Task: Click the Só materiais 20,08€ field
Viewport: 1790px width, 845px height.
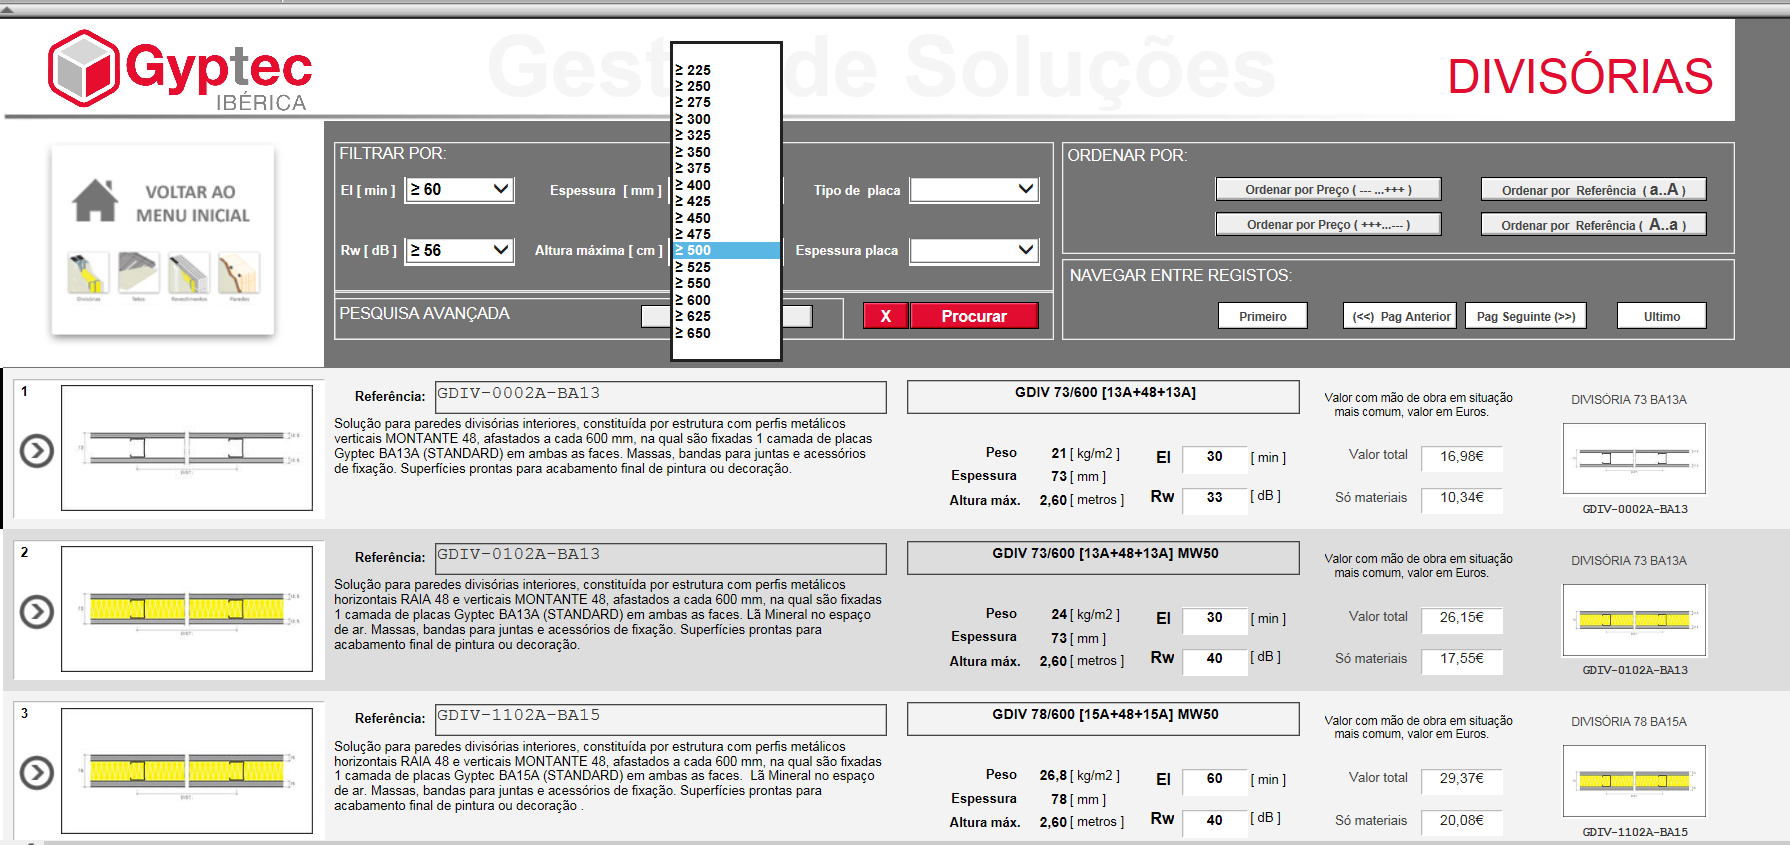Action: pyautogui.click(x=1461, y=821)
